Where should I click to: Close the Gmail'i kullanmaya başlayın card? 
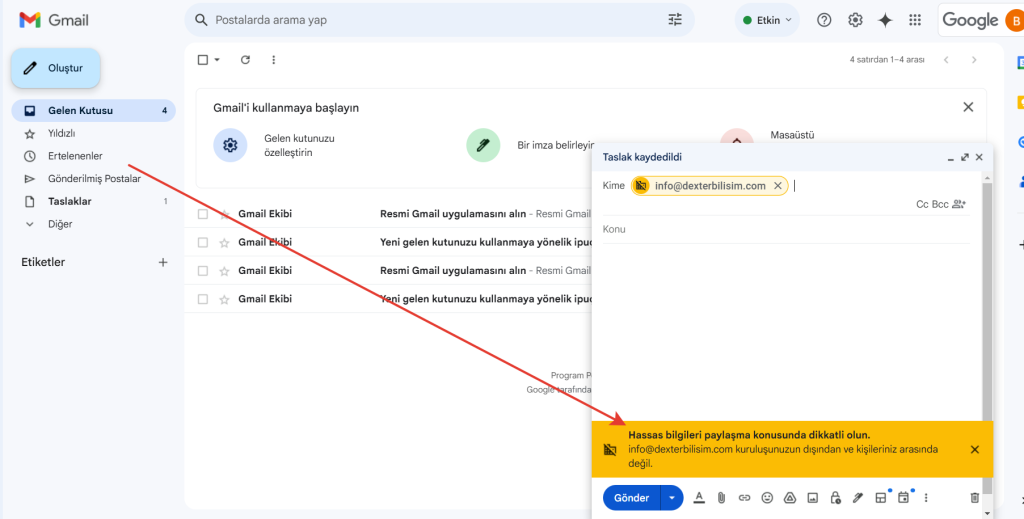coord(968,107)
